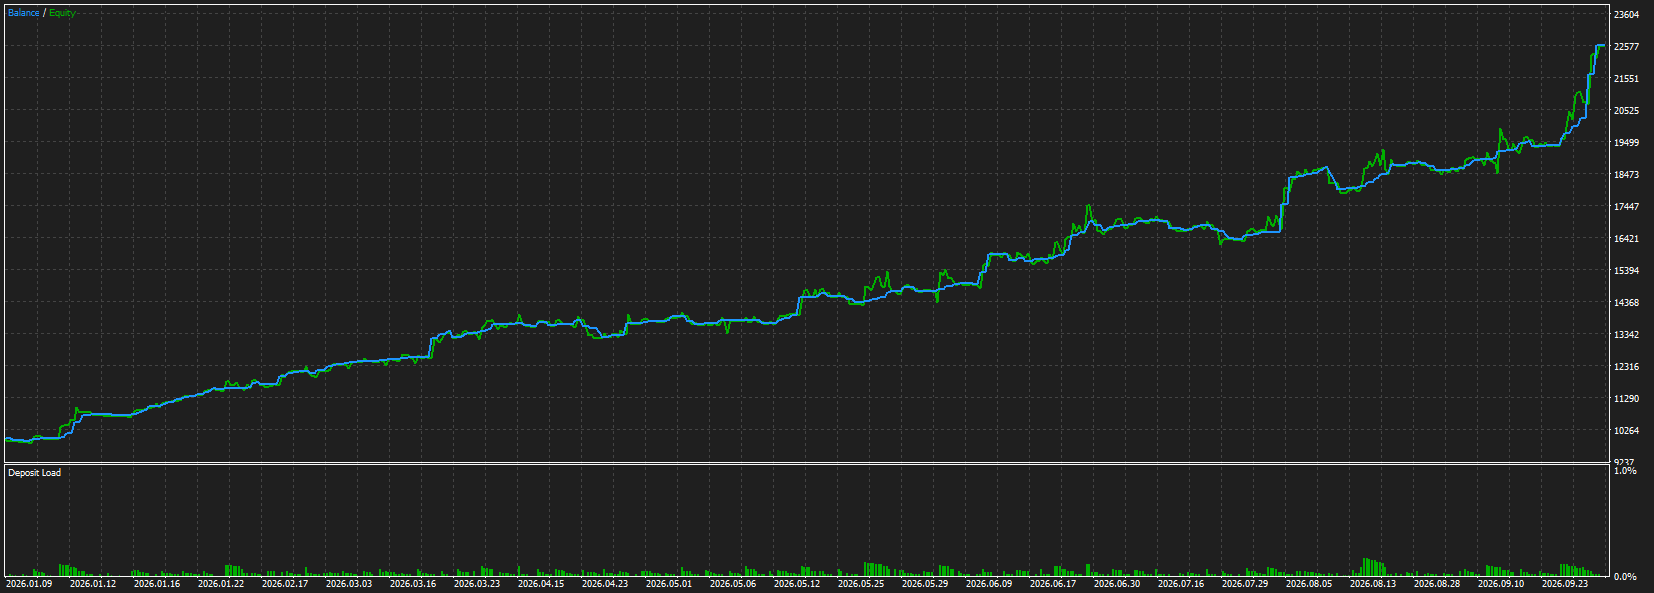Click the 2026.04.23 date label
This screenshot has height=593, width=1654.
coord(605,584)
